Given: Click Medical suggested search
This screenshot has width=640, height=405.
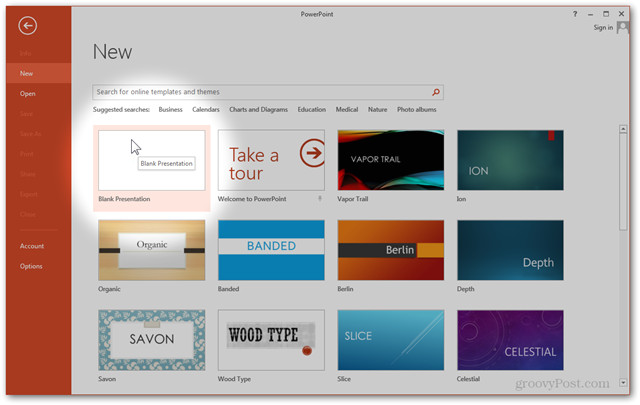Looking at the screenshot, I should click(x=347, y=109).
